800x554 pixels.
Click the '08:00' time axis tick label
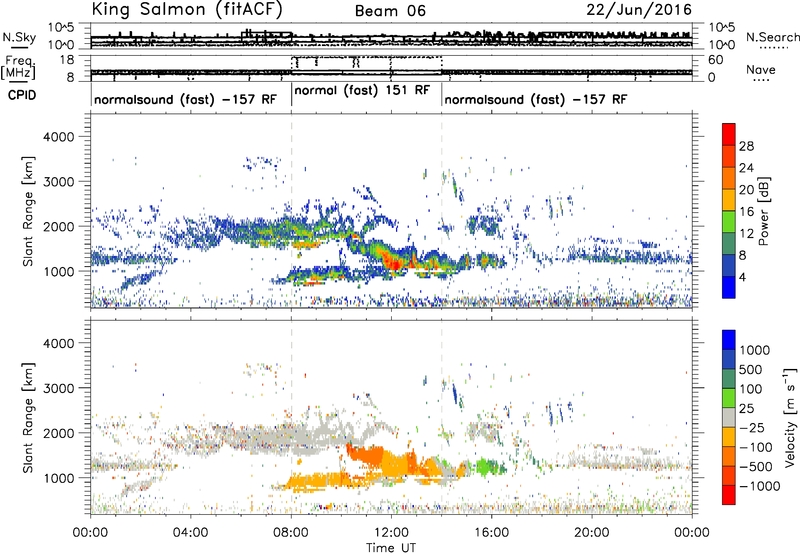(x=291, y=533)
